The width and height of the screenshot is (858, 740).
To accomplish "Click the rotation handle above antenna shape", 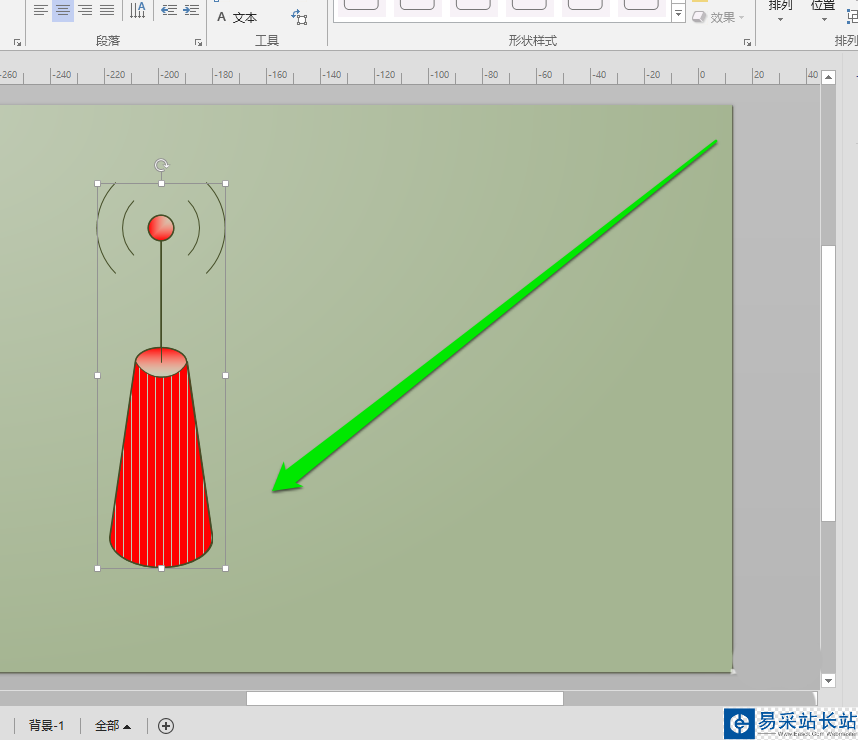I will (x=161, y=165).
